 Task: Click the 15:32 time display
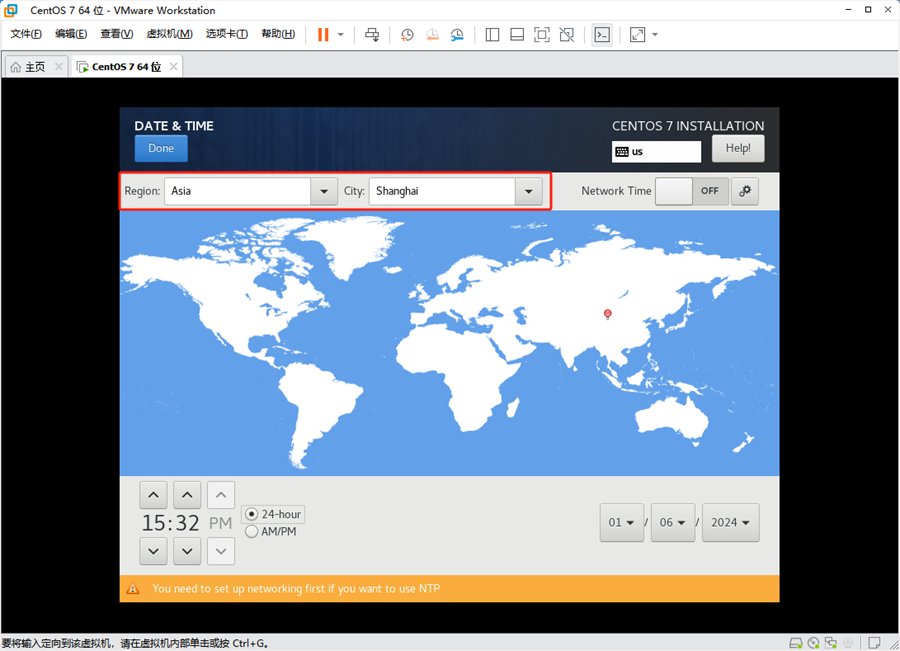pos(170,523)
